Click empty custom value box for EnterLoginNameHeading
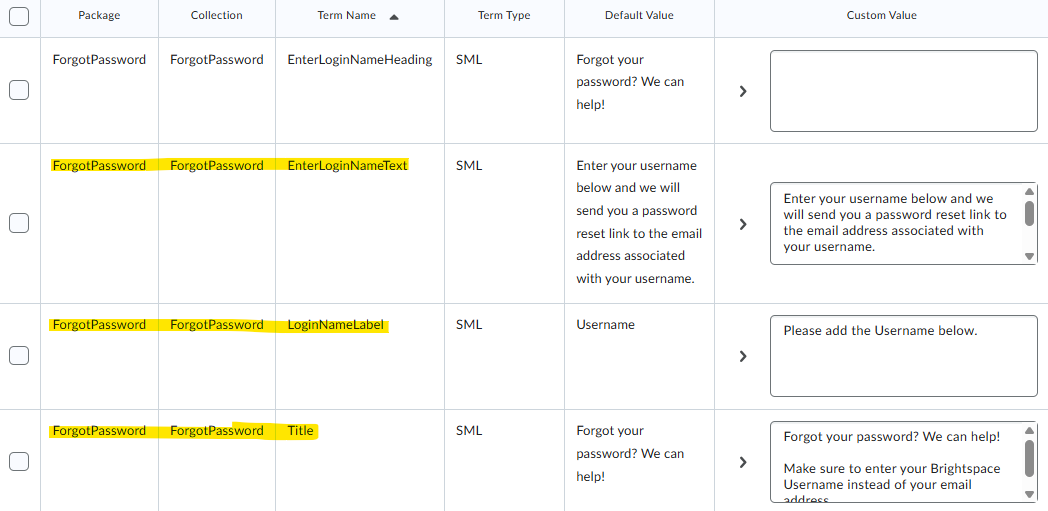Image resolution: width=1048 pixels, height=511 pixels. tap(903, 91)
